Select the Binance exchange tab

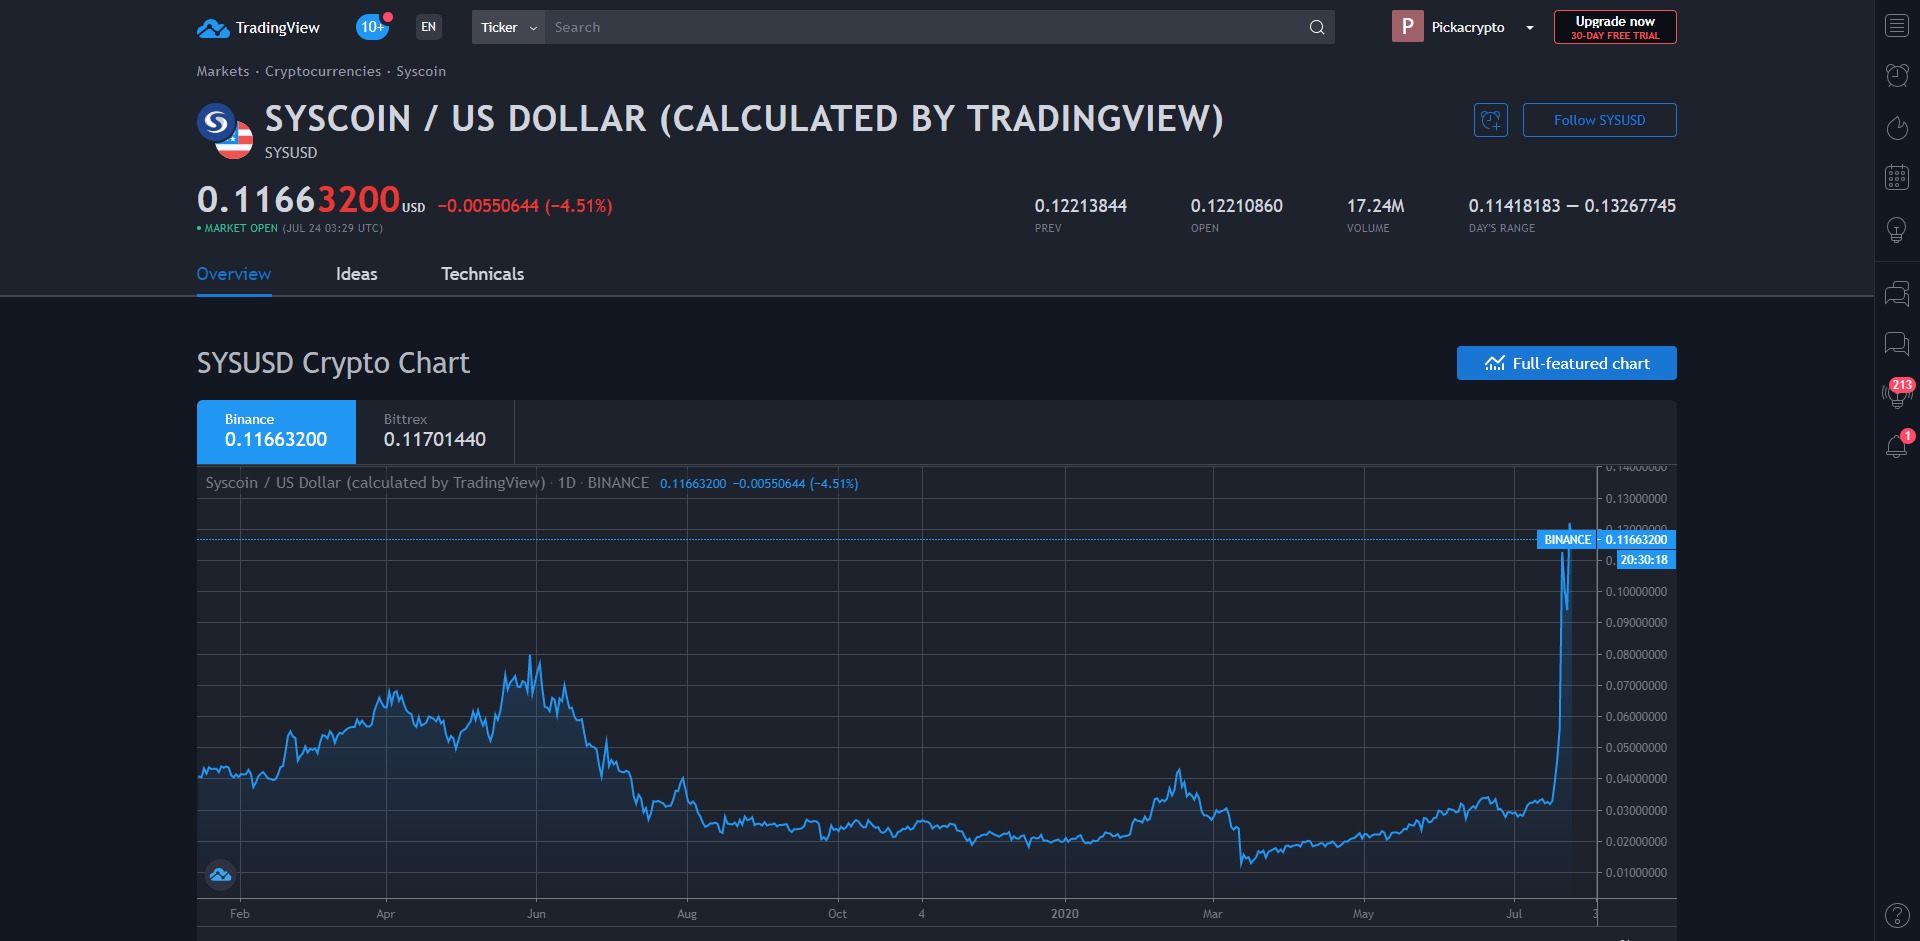(276, 432)
